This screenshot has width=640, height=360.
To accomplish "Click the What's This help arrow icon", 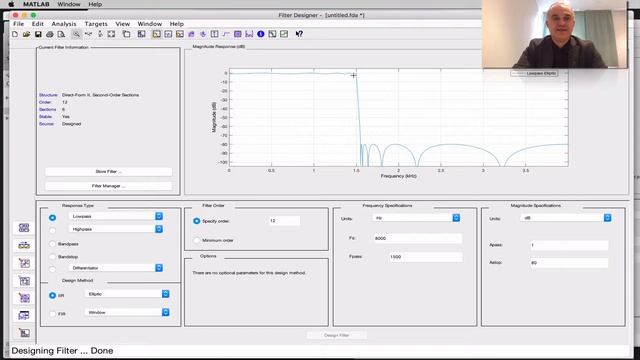I will pyautogui.click(x=299, y=34).
